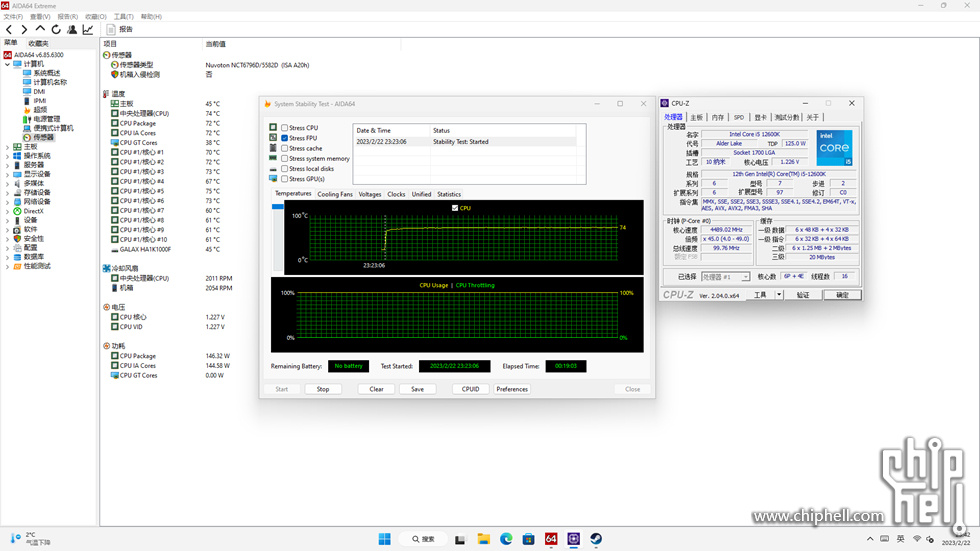Screen dimensions: 980x551
Task: Select the 操作系统 Windows logo item
Action: 18,156
